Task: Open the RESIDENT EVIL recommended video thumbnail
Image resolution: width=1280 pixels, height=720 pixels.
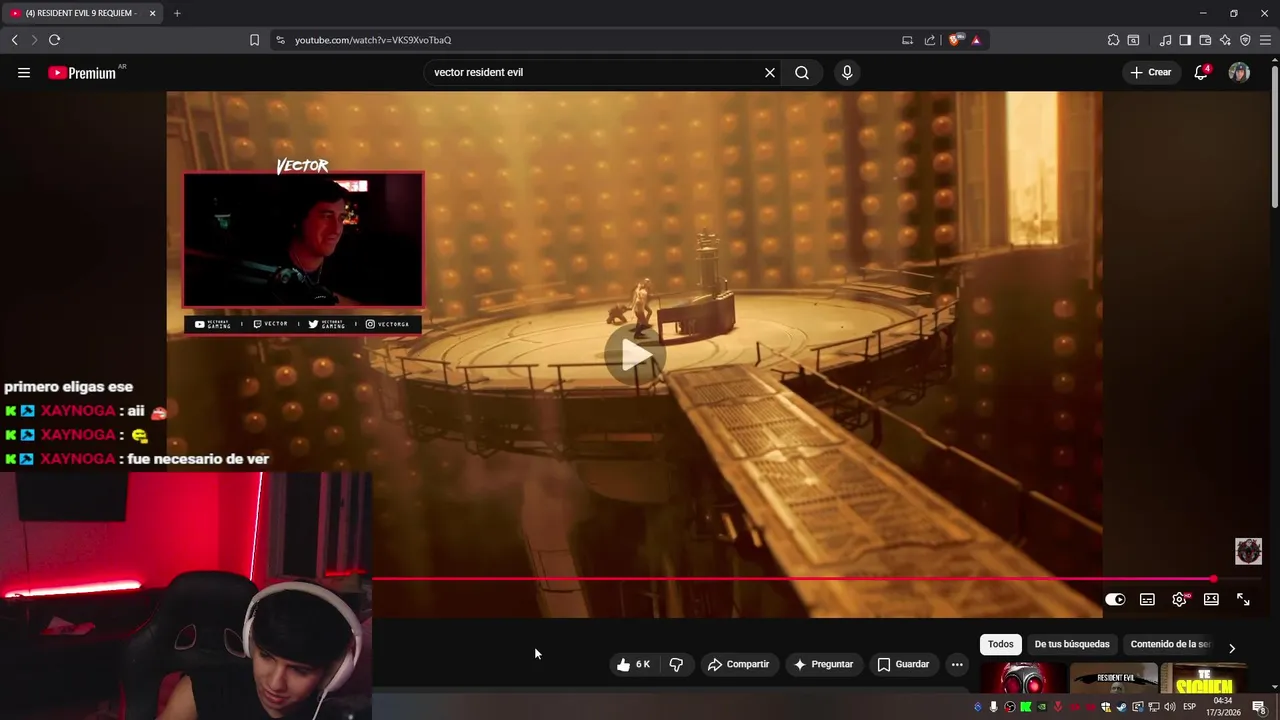Action: coord(1114,678)
